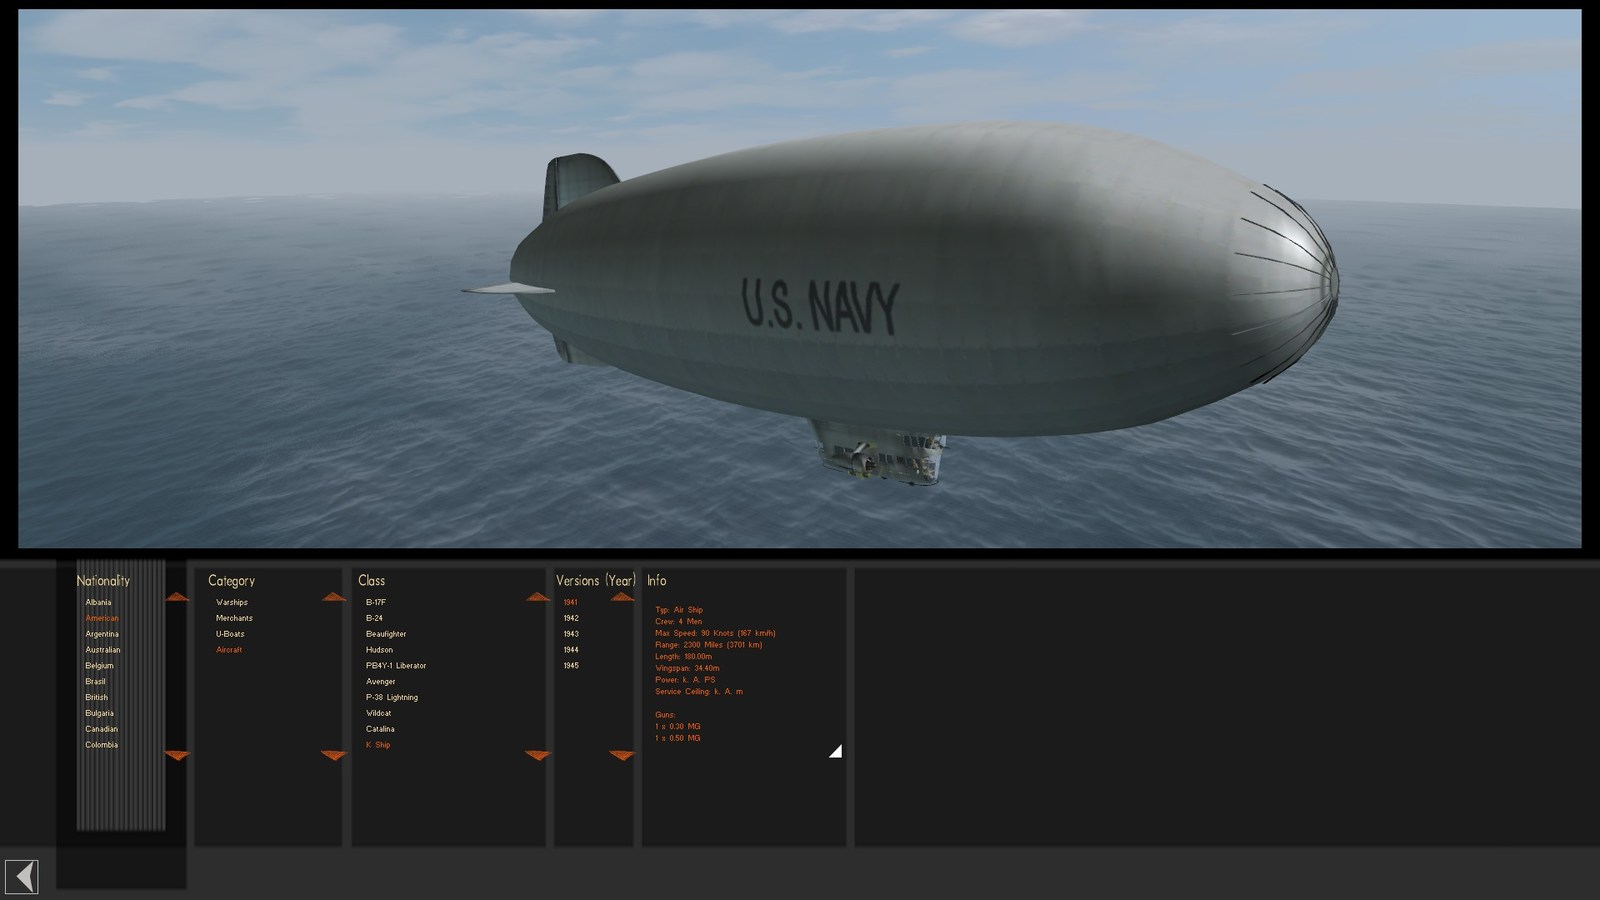Click Versions (Year) list up arrow
Screen dimensions: 1600x900
pyautogui.click(x=622, y=597)
